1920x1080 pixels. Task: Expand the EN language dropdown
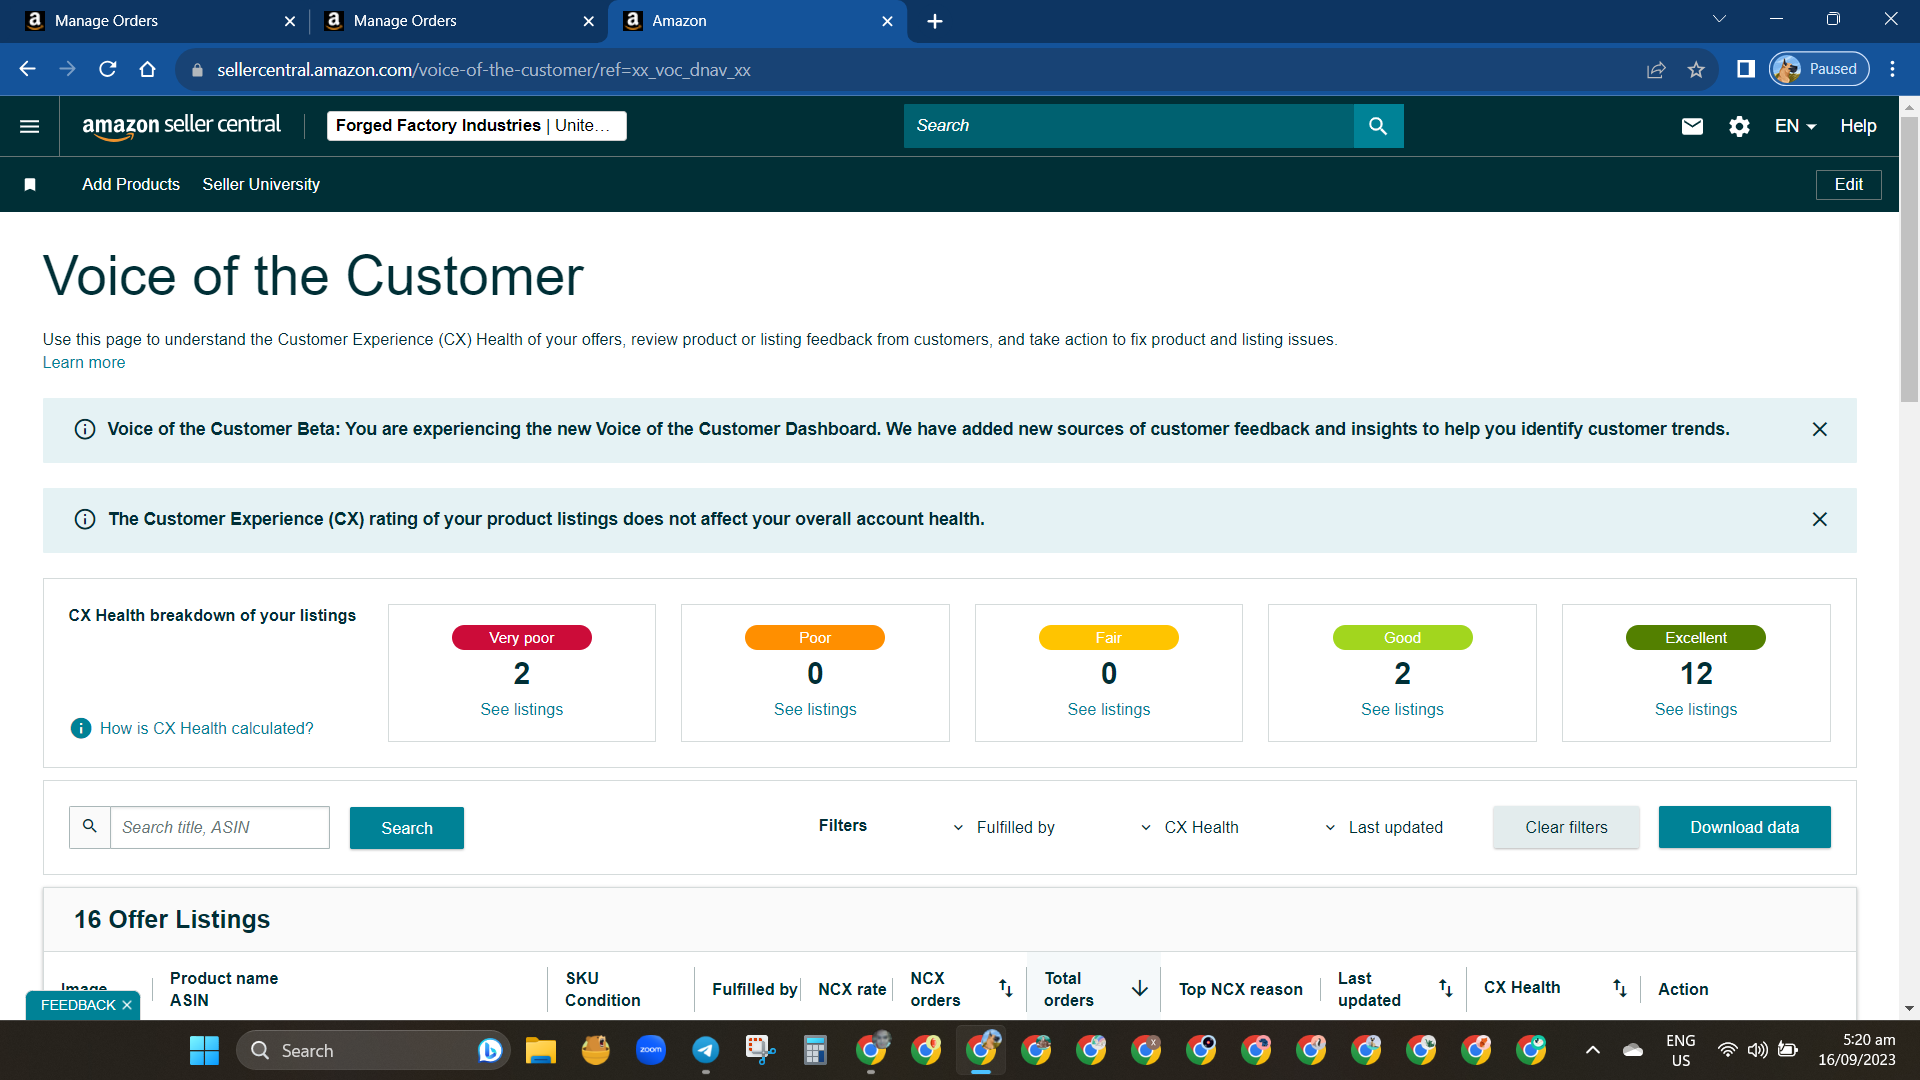point(1795,126)
